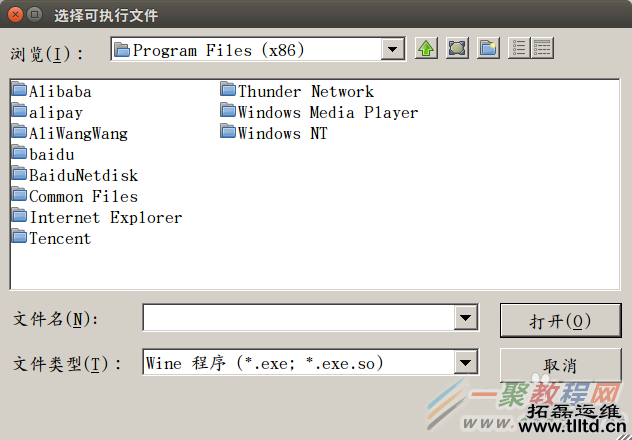The height and width of the screenshot is (440, 632).
Task: Select the Windows NT folder
Action: coord(281,134)
